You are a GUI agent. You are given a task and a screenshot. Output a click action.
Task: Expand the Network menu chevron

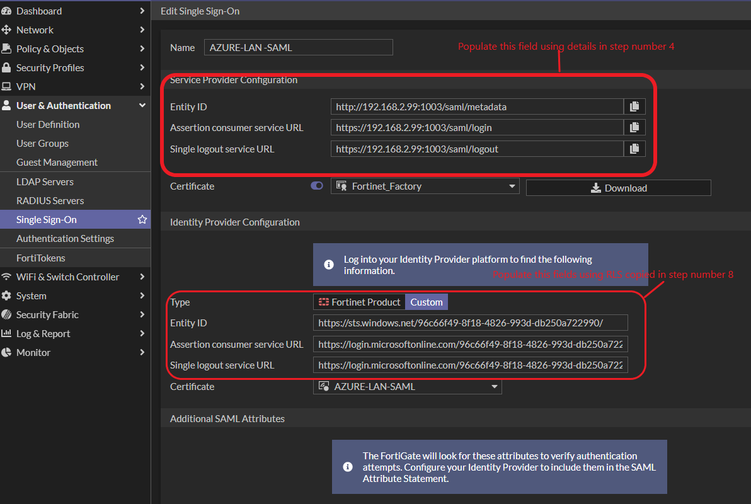(x=142, y=30)
